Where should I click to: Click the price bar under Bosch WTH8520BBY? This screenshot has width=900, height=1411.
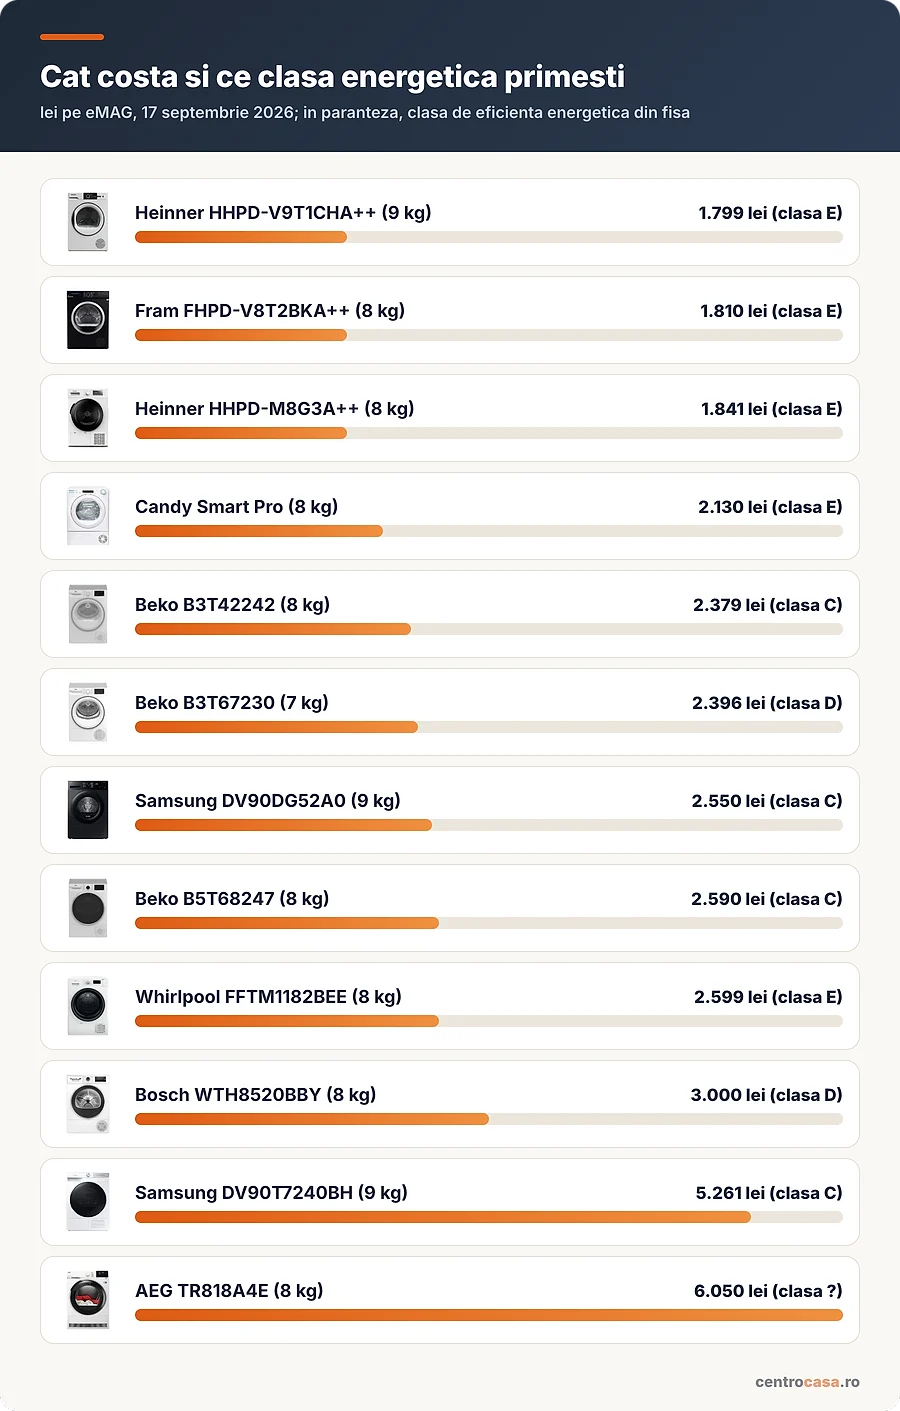[312, 1119]
